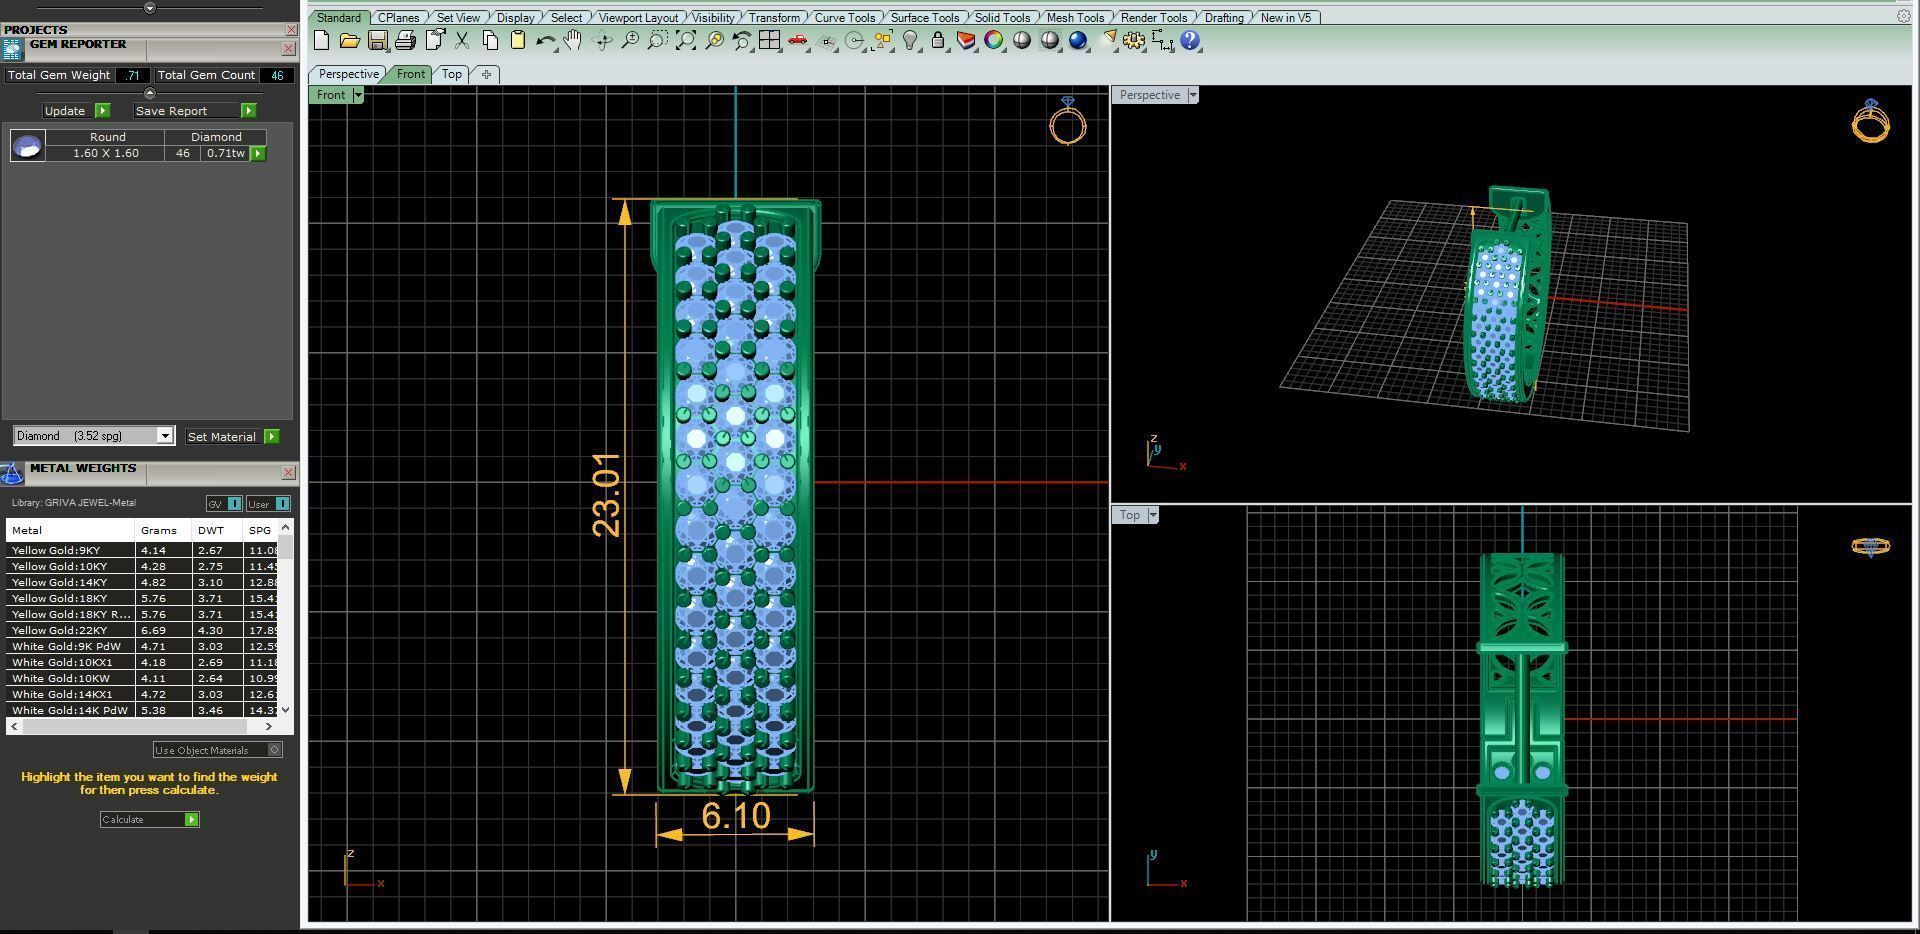Select the Pan hand tool
This screenshot has width=1920, height=934.
coord(573,40)
